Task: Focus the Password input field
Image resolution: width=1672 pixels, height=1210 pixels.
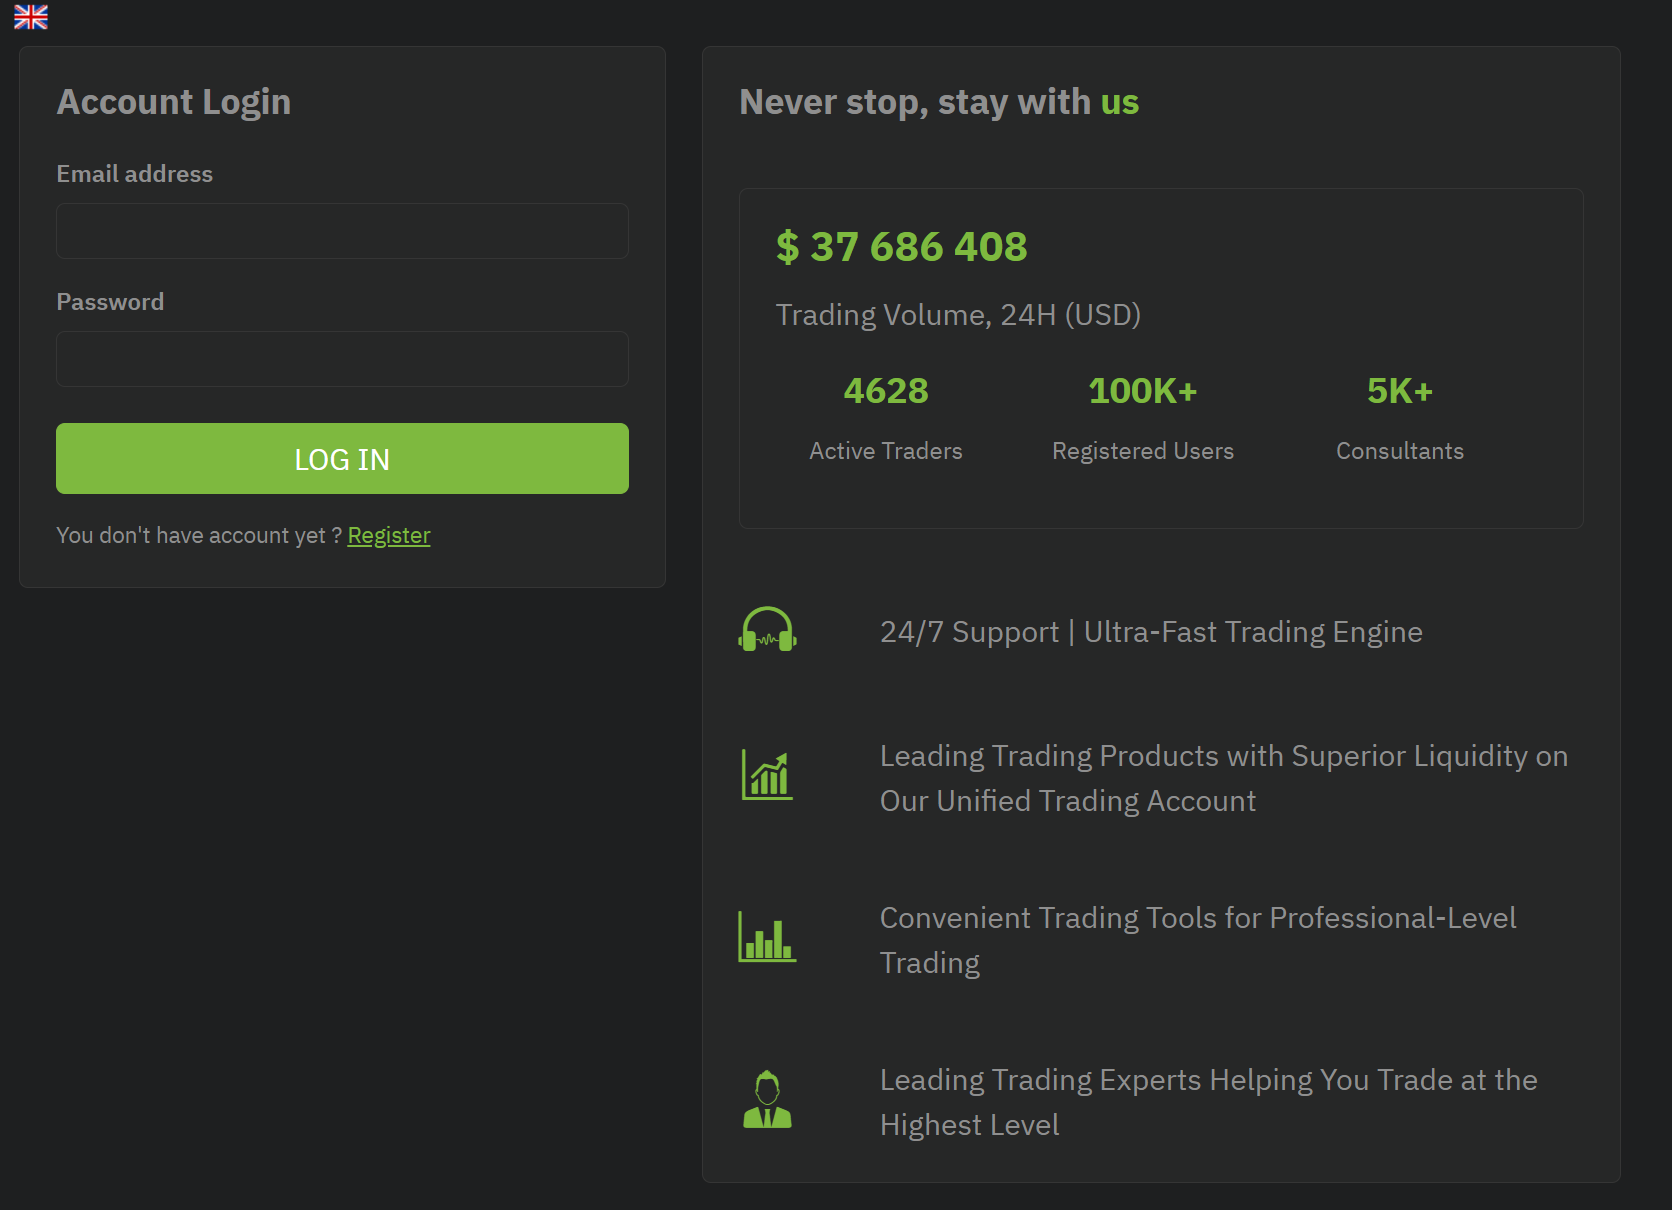Action: tap(342, 359)
